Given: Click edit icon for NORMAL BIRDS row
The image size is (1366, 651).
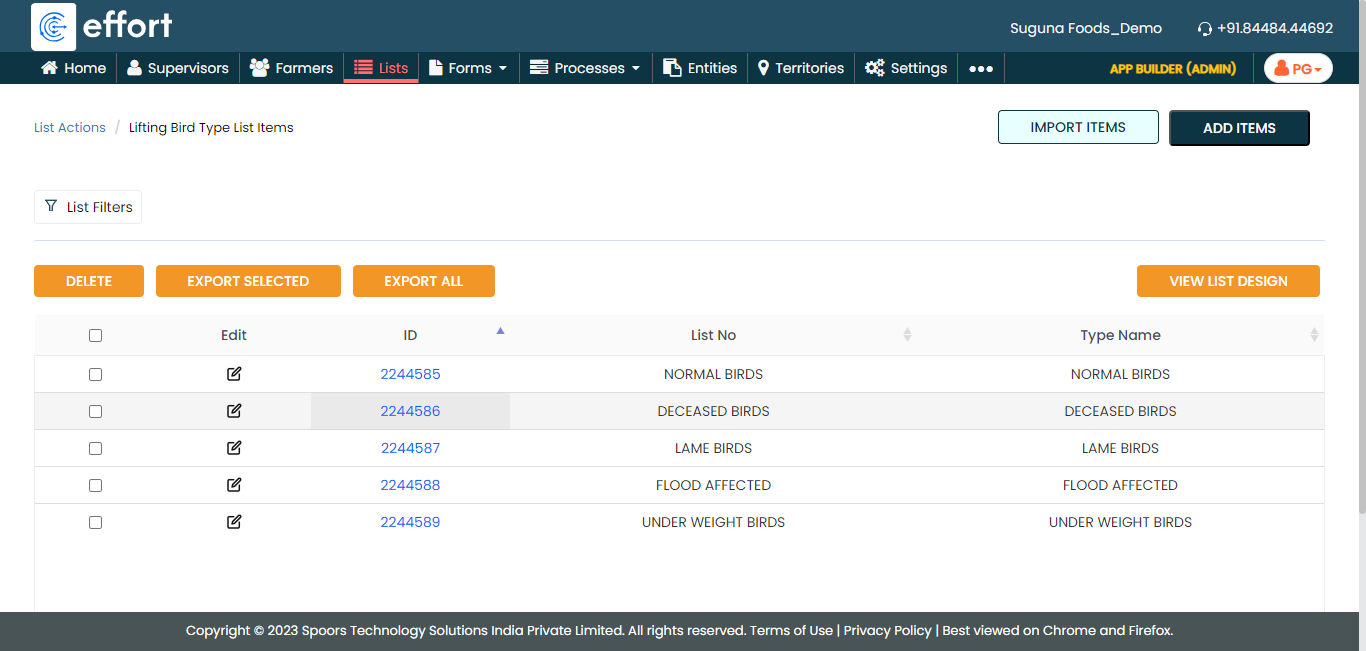Looking at the screenshot, I should point(234,374).
